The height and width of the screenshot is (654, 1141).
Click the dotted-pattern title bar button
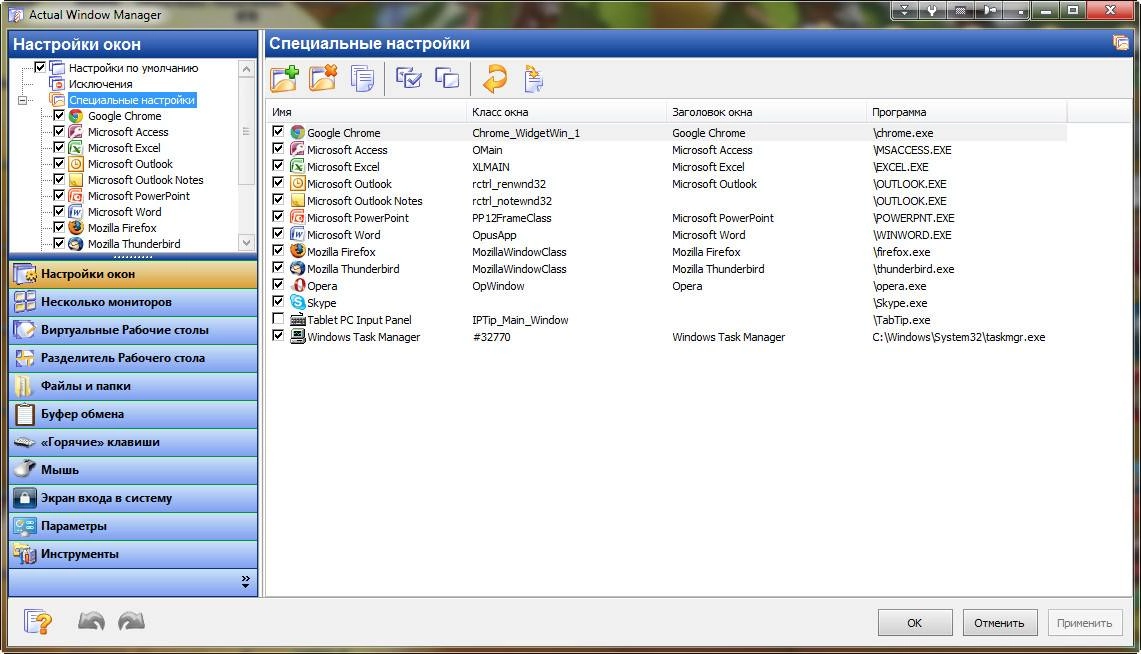click(x=961, y=10)
